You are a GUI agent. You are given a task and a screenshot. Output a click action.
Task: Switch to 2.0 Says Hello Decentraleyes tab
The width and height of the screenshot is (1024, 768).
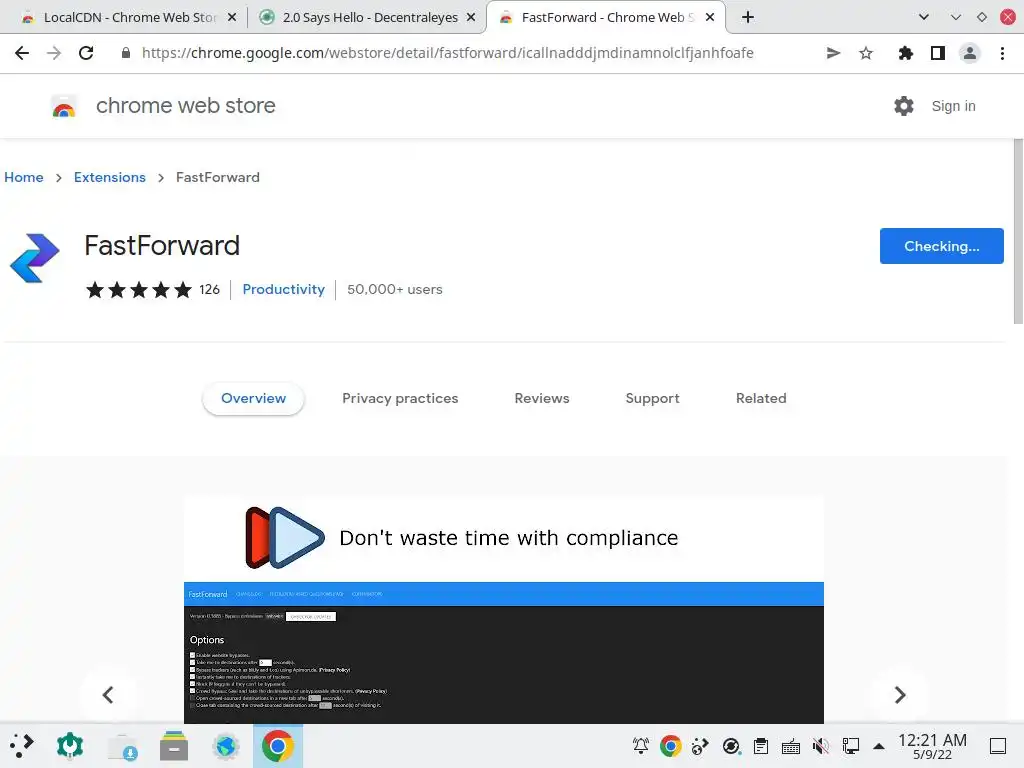point(367,18)
